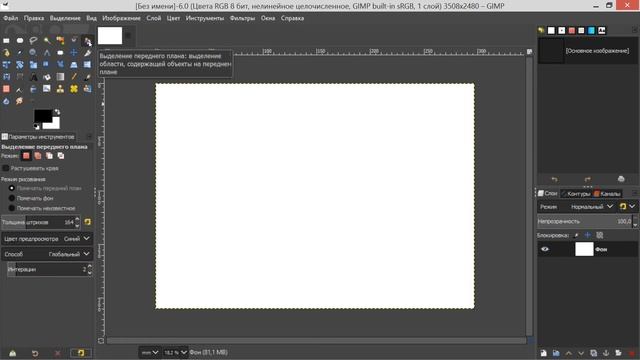Select the Paintbrush tool
Viewport: 640px width, 360px height.
pyautogui.click(x=87, y=77)
